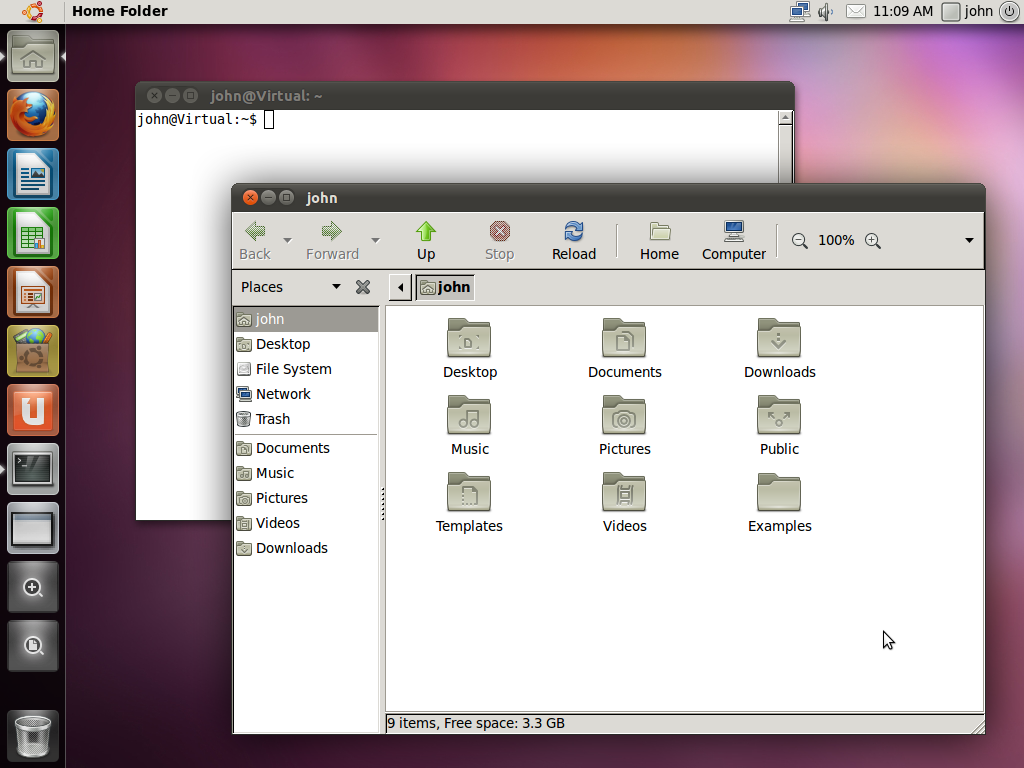
Task: Reload the current folder view
Action: pos(573,240)
